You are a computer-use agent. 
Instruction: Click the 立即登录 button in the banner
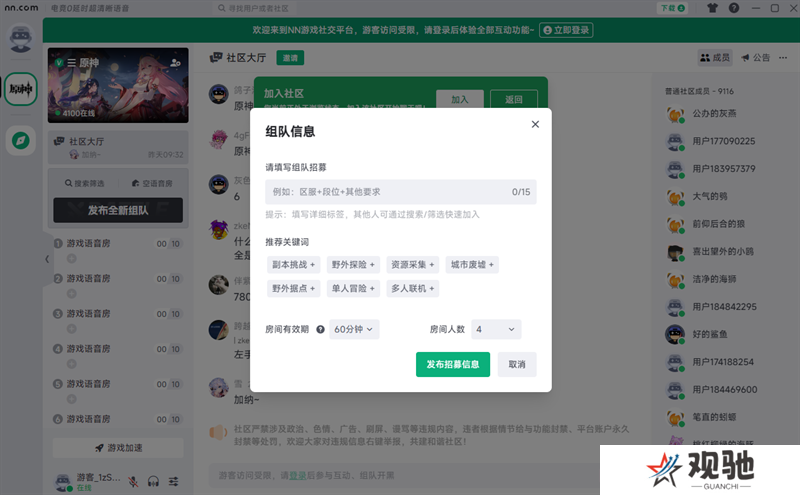pos(566,30)
